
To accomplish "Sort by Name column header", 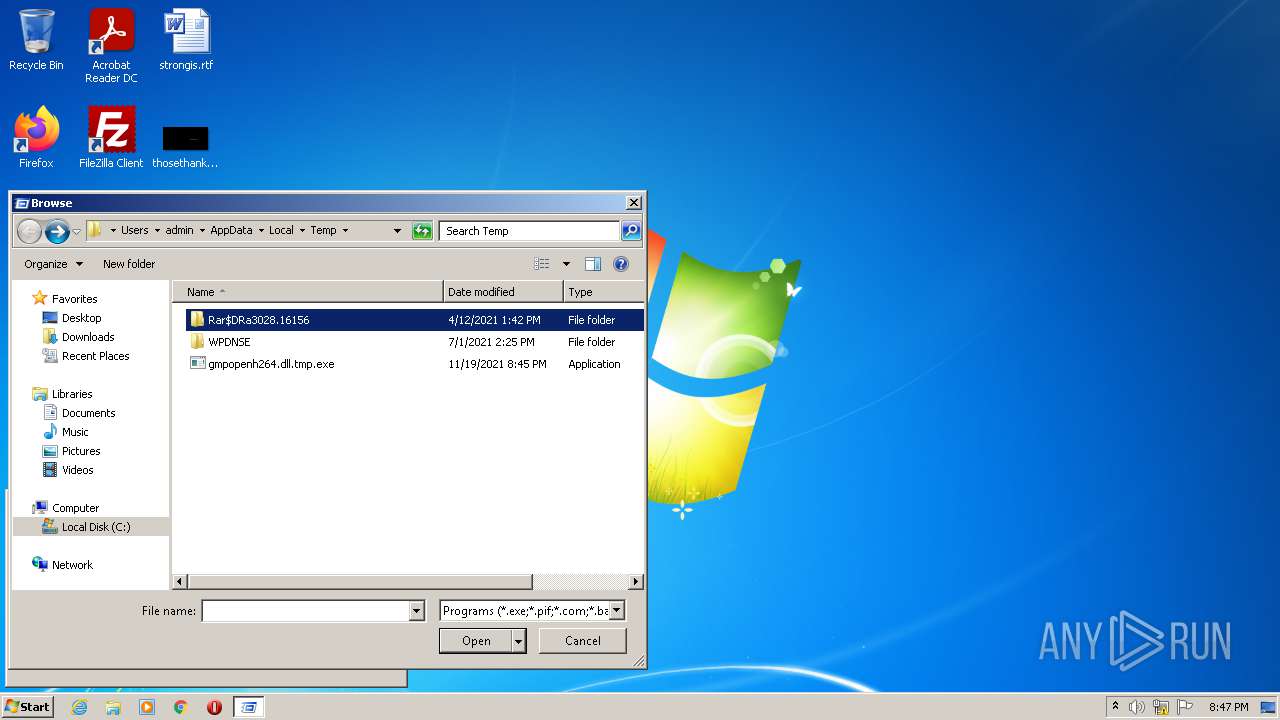I will (308, 292).
